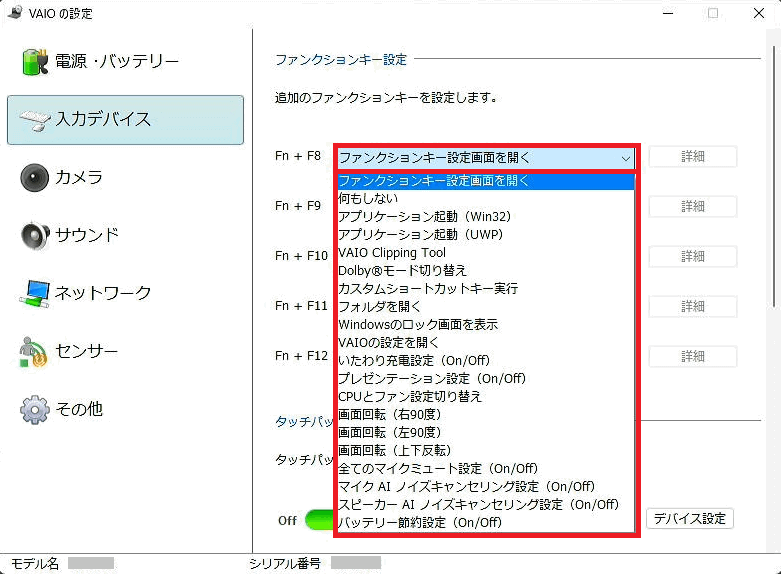This screenshot has width=781, height=574.
Task: Click the デバイス設定 button
Action: pyautogui.click(x=690, y=519)
